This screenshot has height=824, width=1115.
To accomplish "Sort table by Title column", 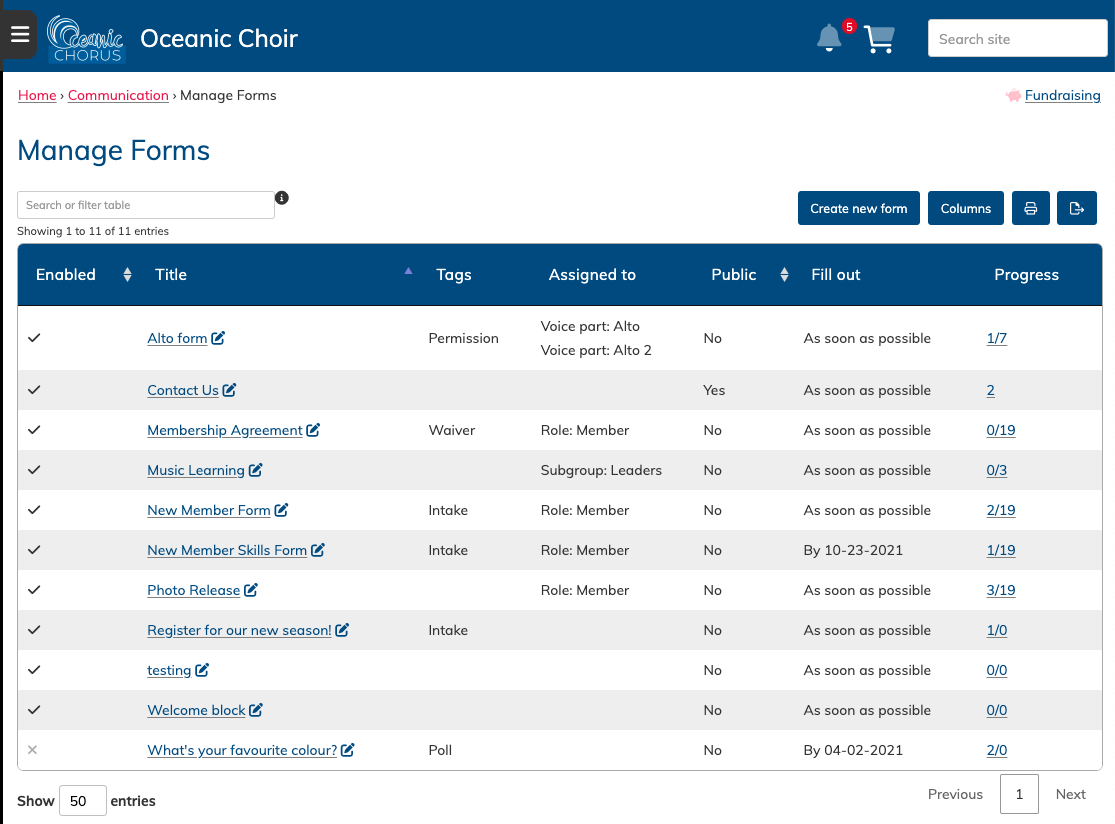I will click(408, 271).
